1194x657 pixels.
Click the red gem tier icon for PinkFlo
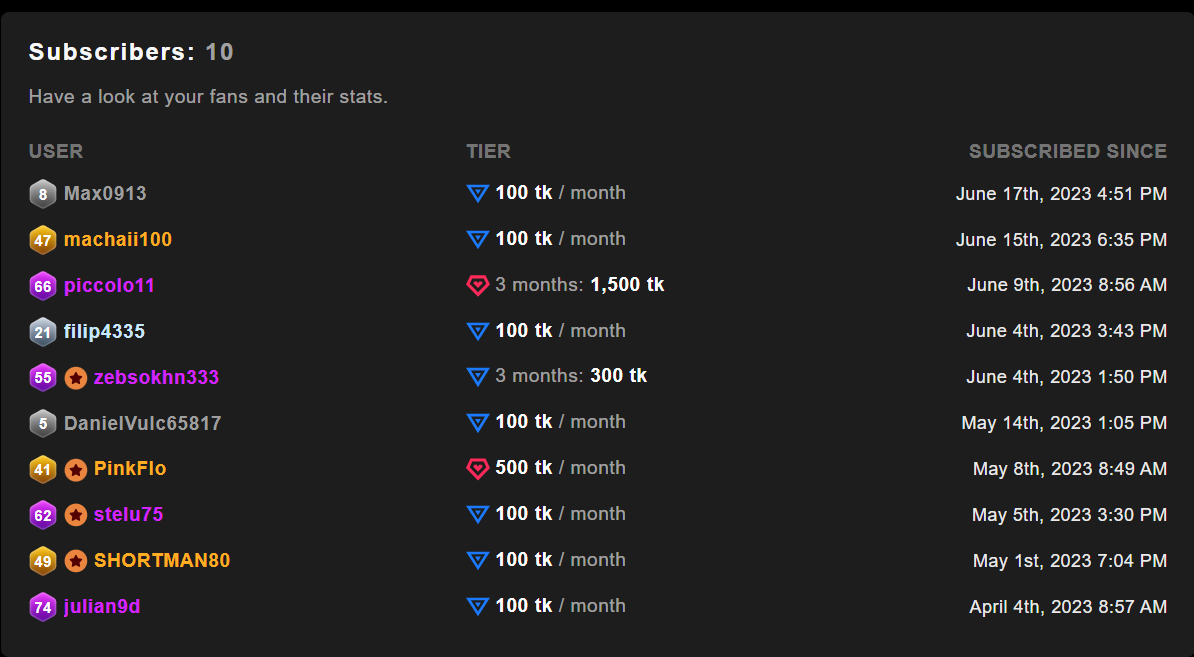point(477,468)
